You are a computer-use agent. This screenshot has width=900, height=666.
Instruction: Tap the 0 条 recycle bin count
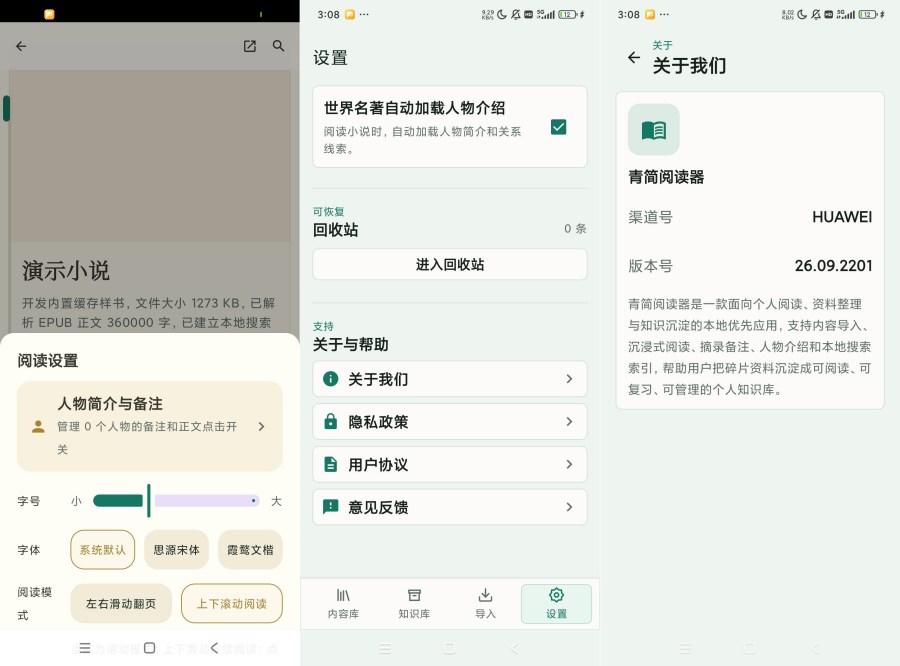[575, 229]
